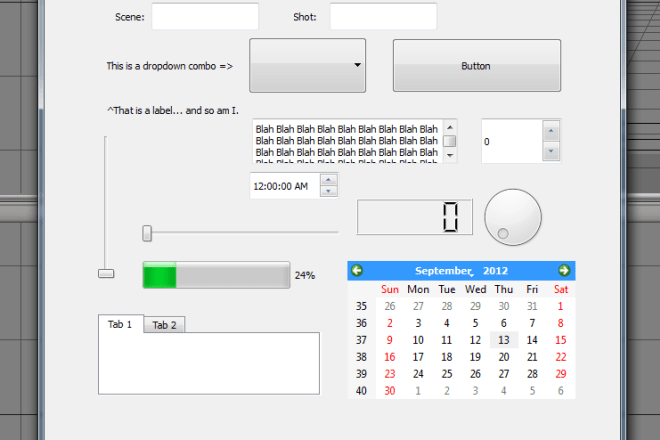Increase the spin box value with up arrow

(x=549, y=130)
